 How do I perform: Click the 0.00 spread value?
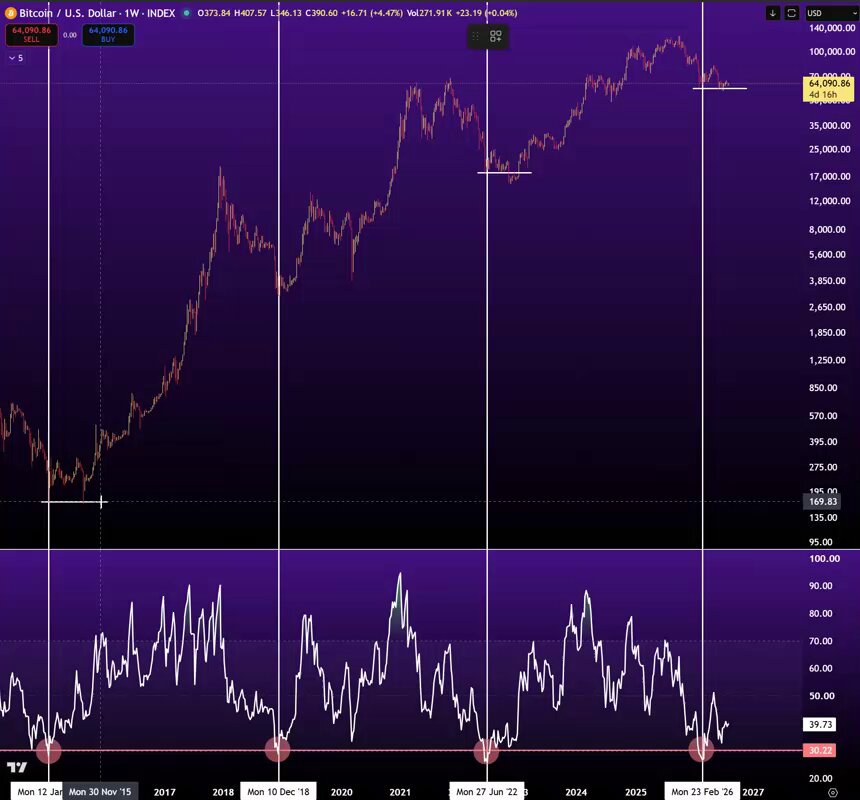click(x=70, y=35)
